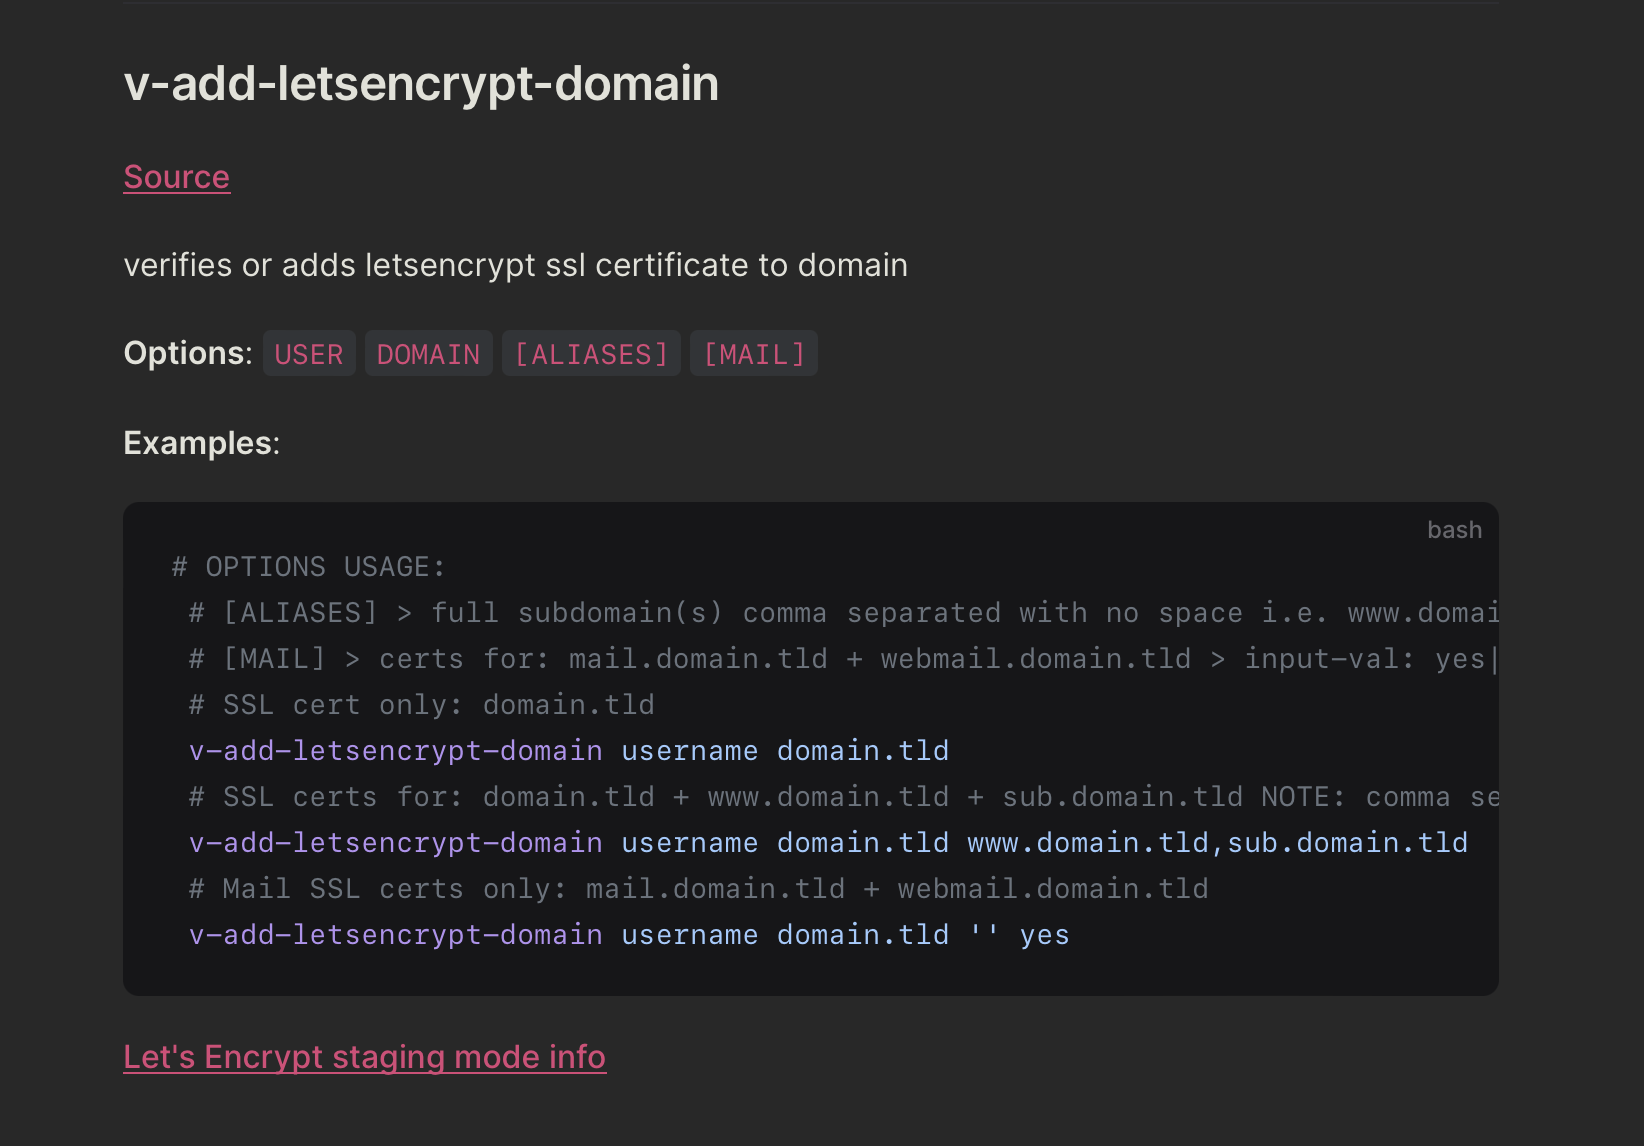Click the bash language label
Viewport: 1644px width, 1146px height.
click(1454, 530)
